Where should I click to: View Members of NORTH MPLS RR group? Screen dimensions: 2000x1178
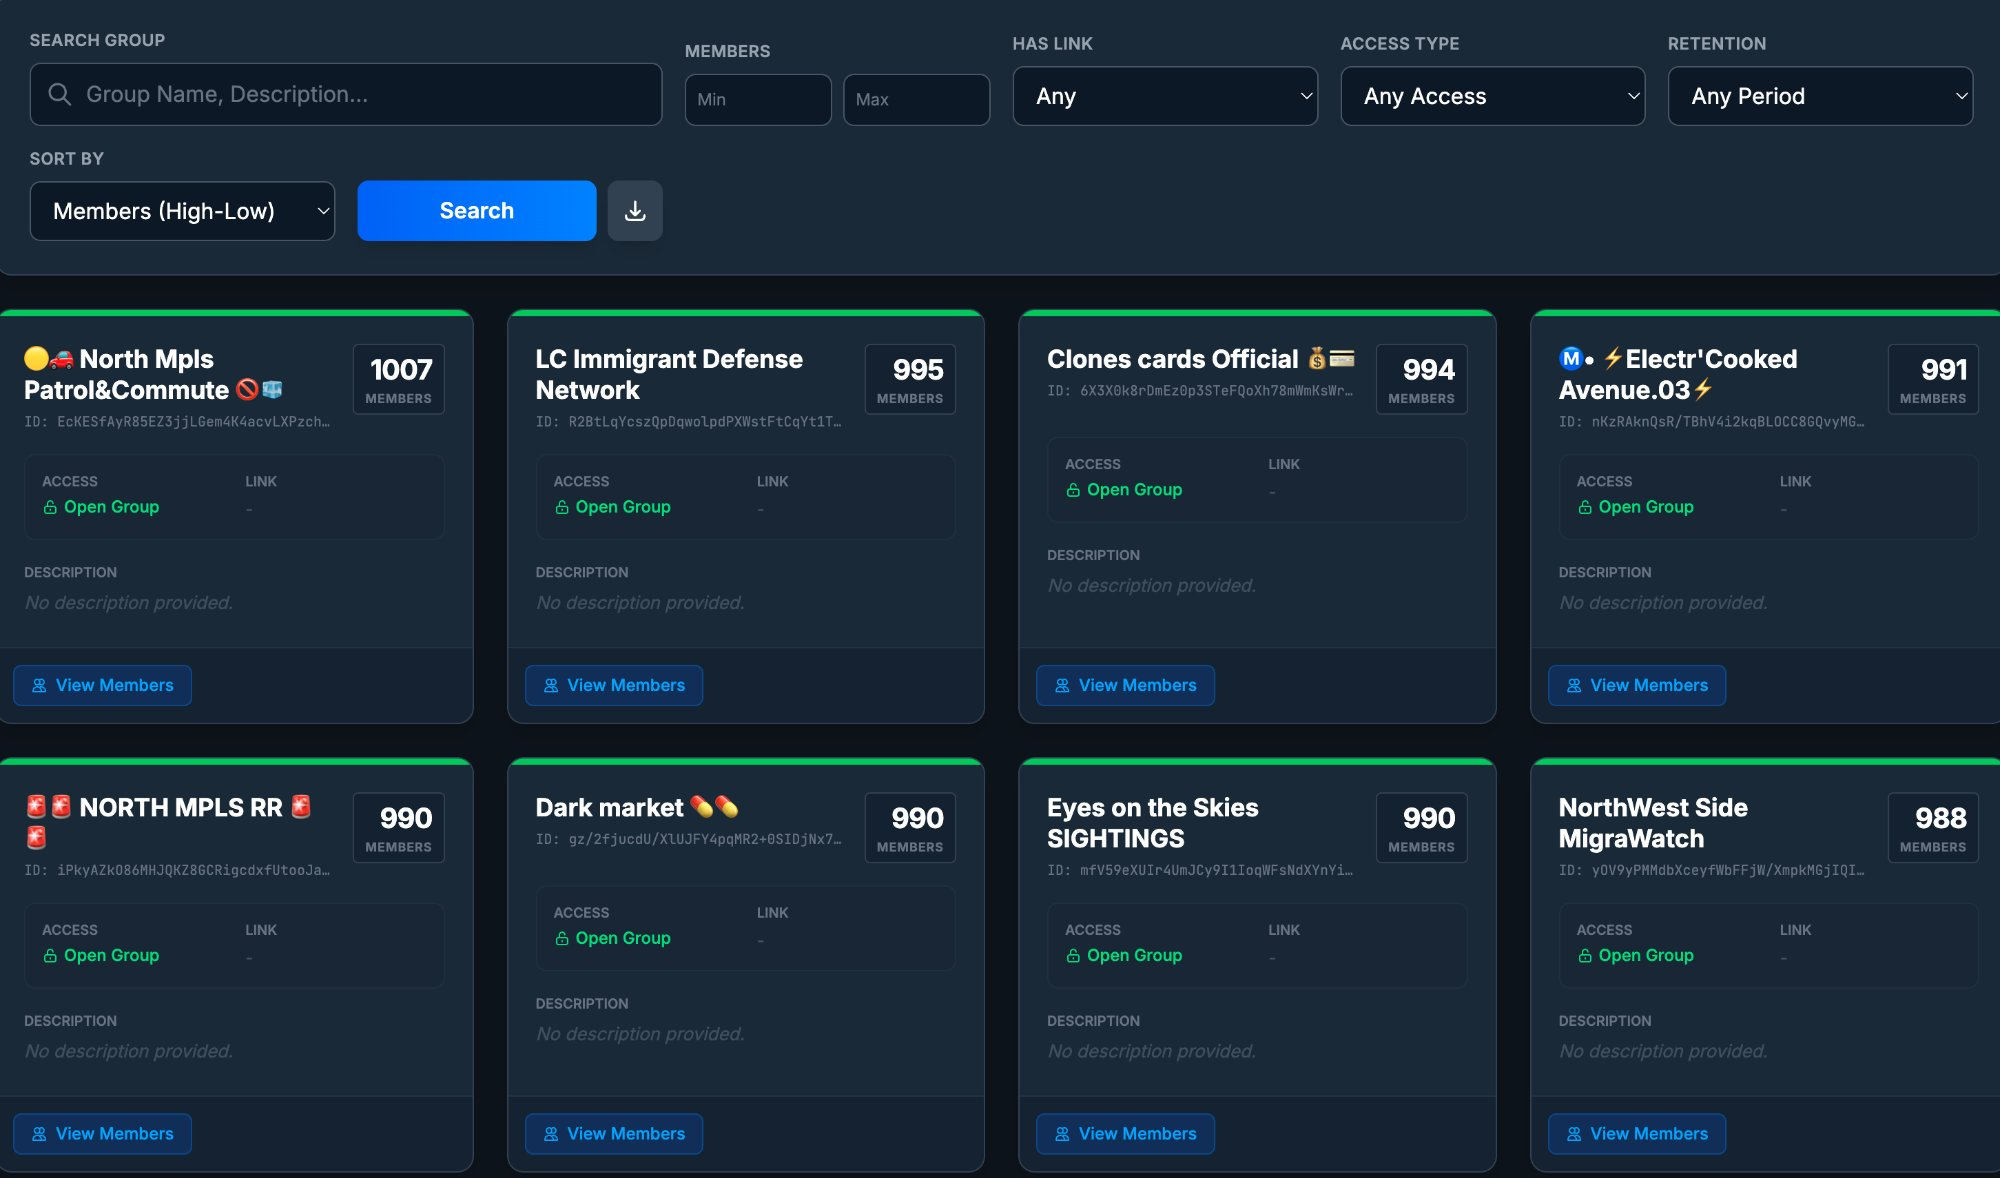click(x=102, y=1134)
